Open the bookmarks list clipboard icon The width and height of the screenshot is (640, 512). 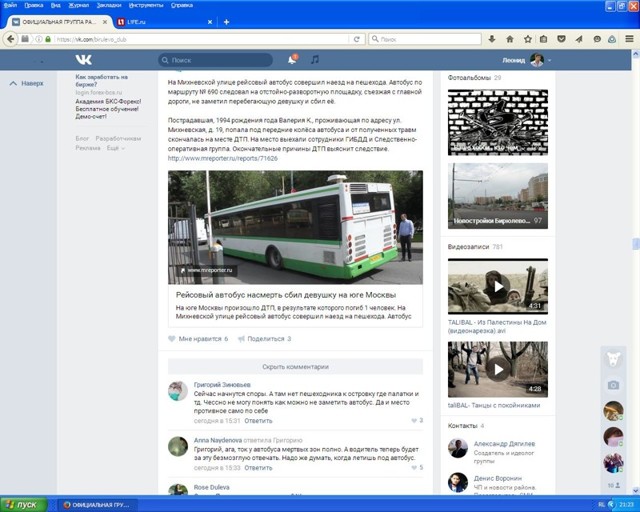pyautogui.click(x=543, y=39)
